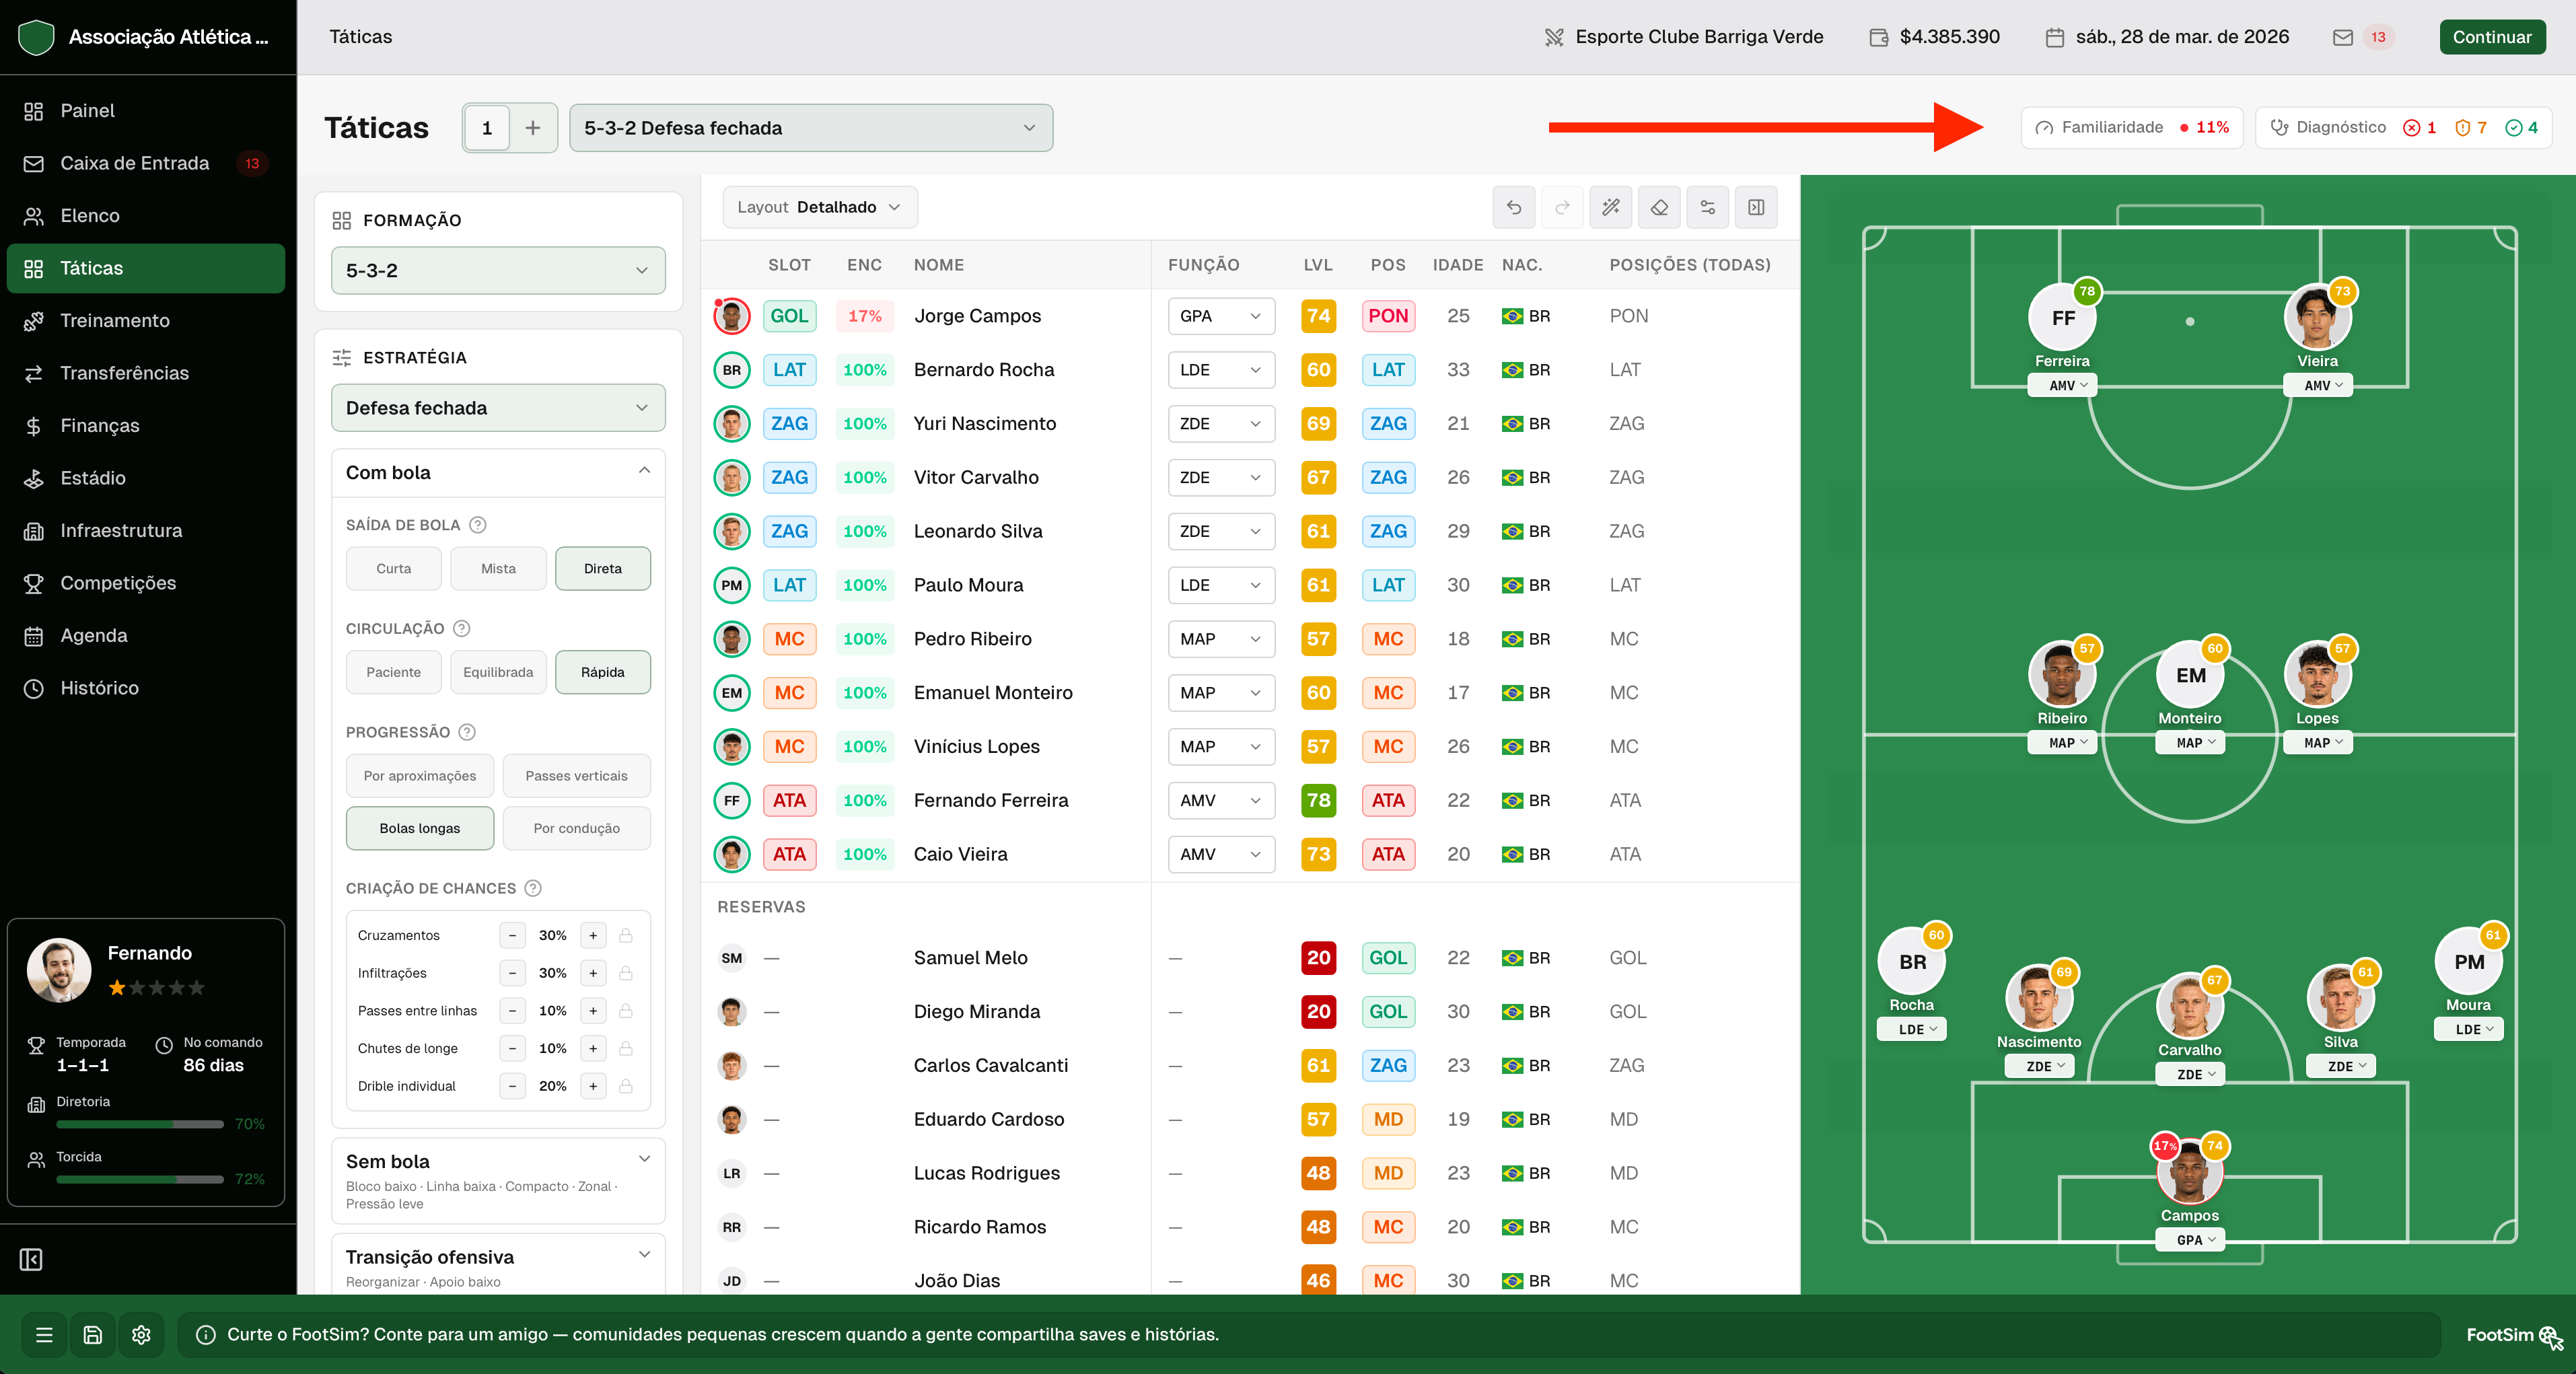Open the settings gear in bottom bar
This screenshot has width=2576, height=1374.
pyautogui.click(x=141, y=1334)
